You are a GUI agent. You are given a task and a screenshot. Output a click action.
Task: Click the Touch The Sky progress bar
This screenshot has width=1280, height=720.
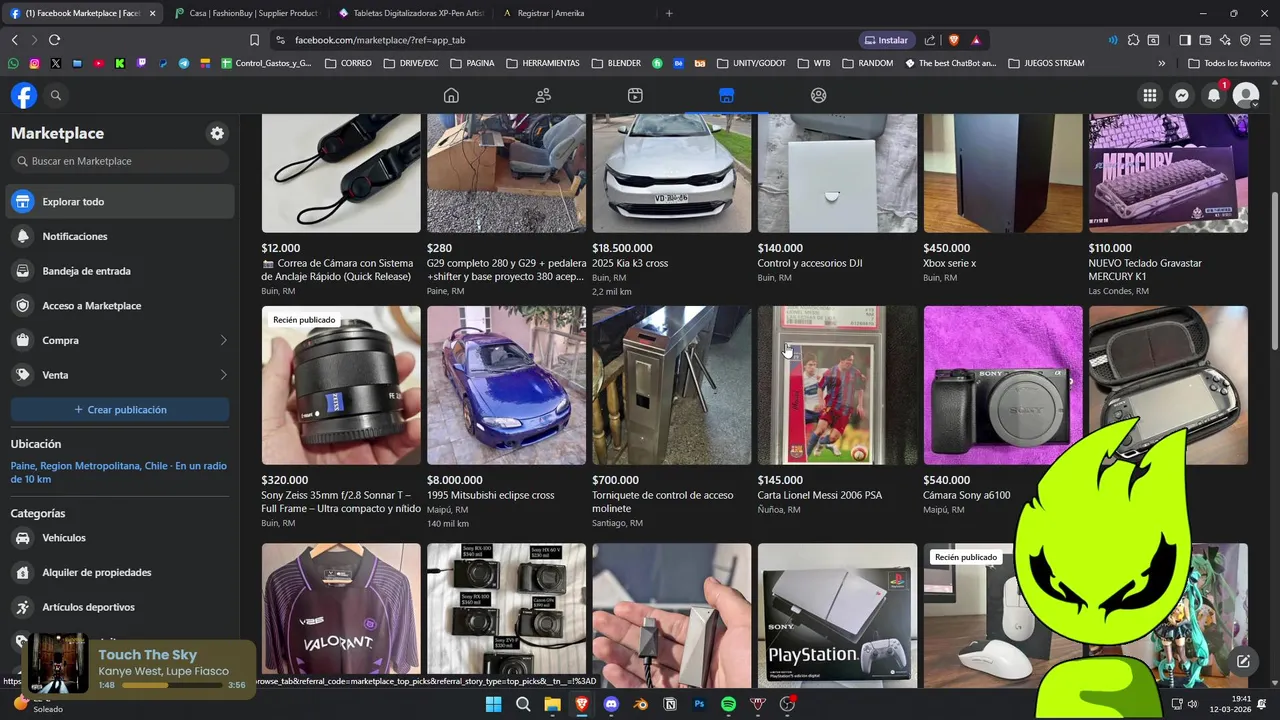(172, 686)
